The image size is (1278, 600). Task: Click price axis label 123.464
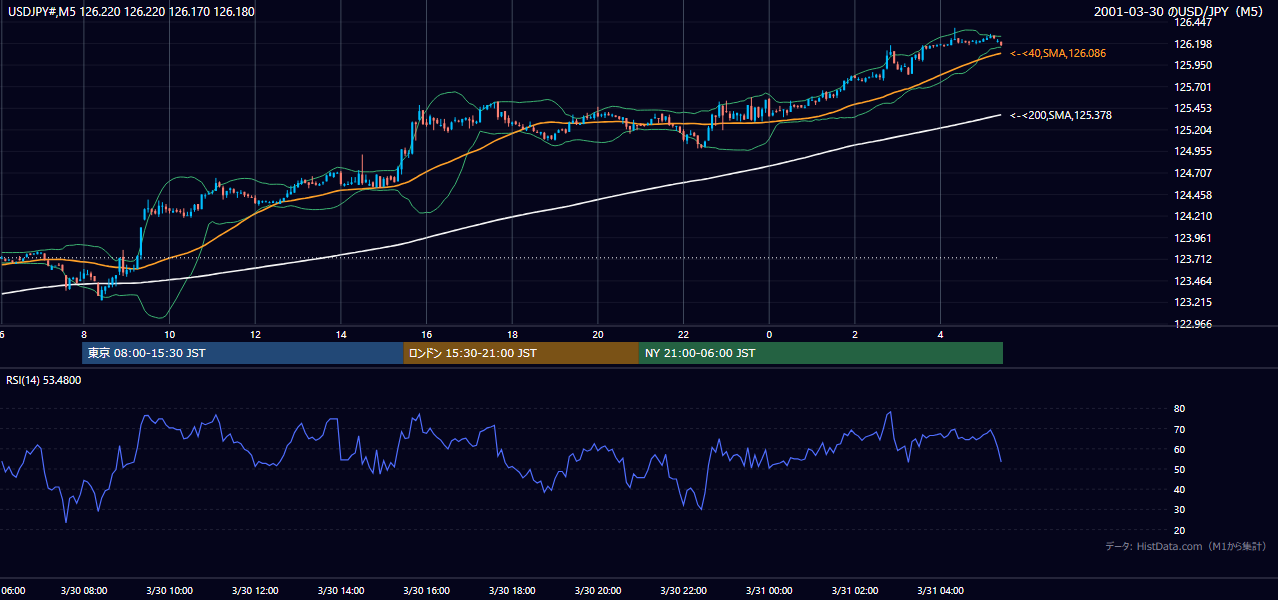coord(1193,281)
